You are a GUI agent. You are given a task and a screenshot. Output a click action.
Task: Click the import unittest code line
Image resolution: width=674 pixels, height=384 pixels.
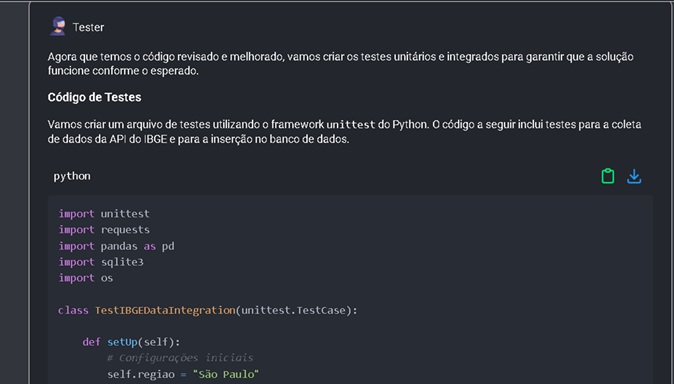click(104, 214)
